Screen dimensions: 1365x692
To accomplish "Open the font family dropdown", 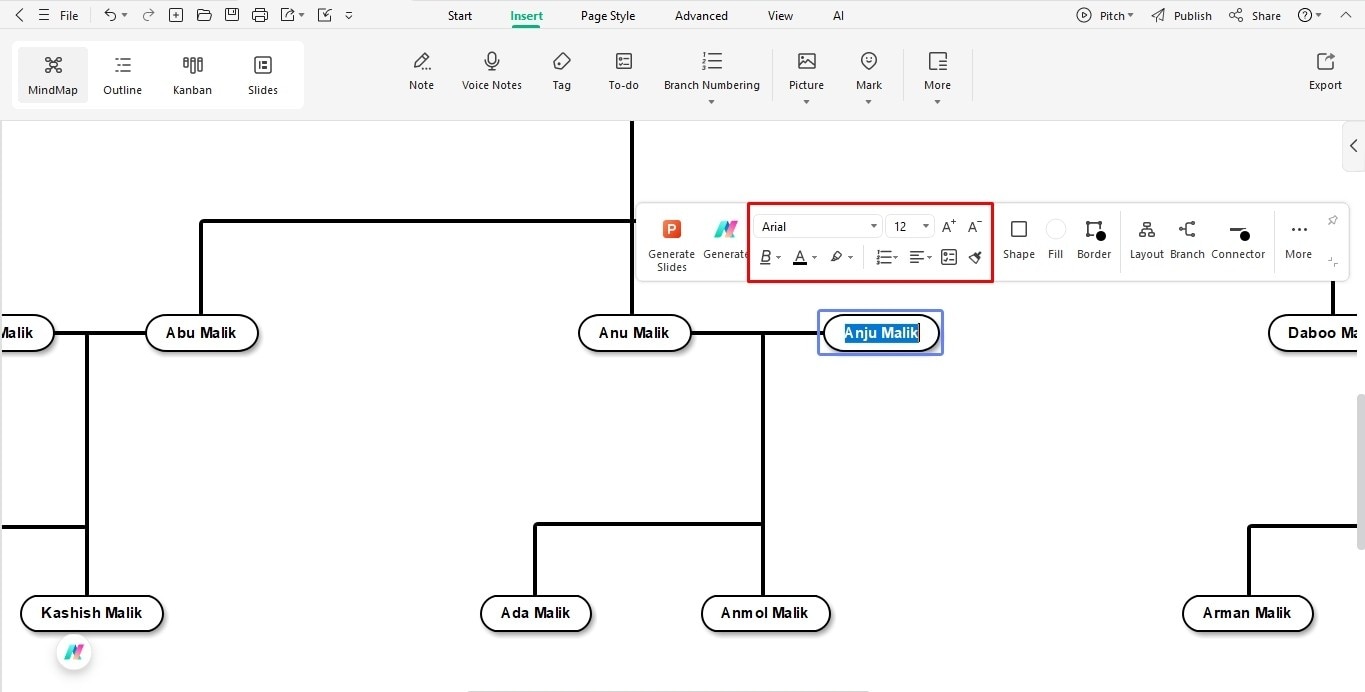I will [x=872, y=226].
